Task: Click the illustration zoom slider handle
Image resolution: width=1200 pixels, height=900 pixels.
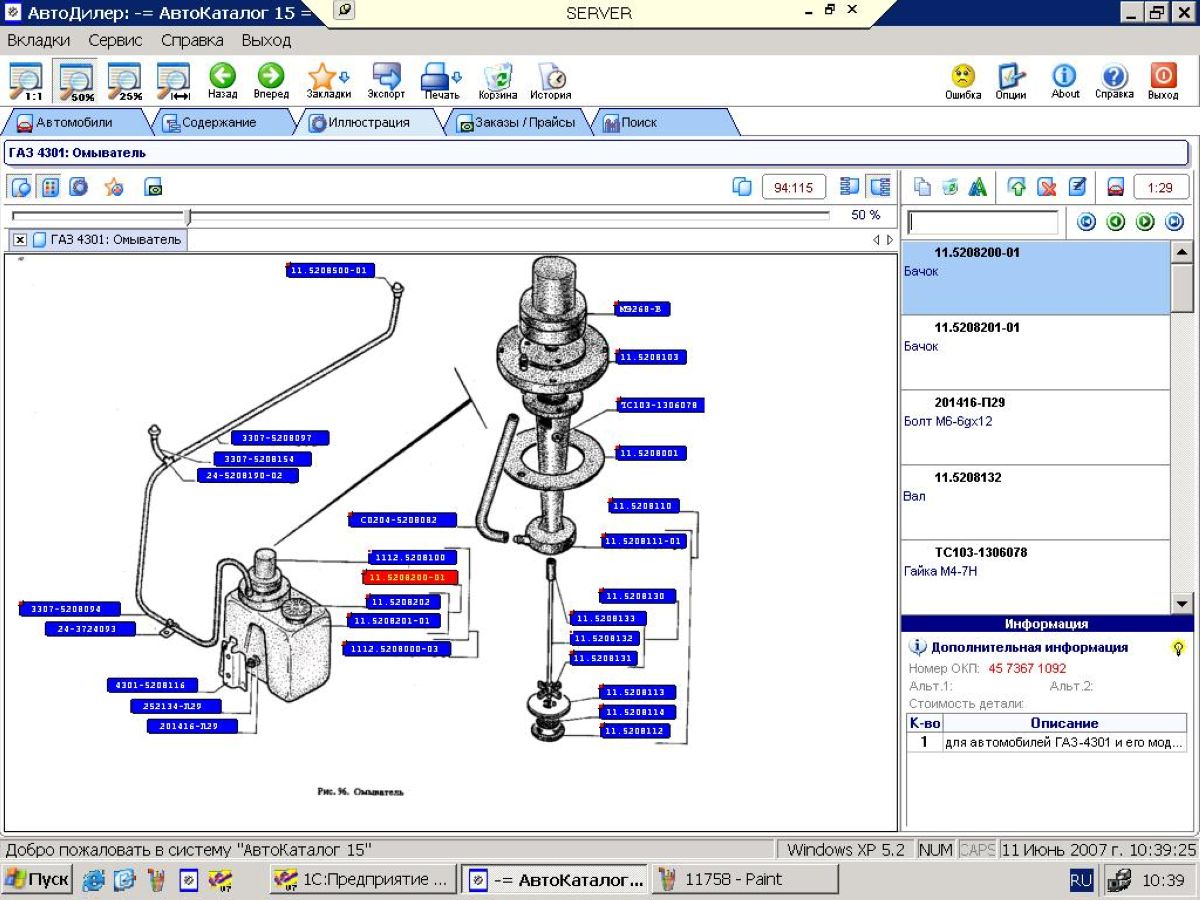Action: (188, 216)
